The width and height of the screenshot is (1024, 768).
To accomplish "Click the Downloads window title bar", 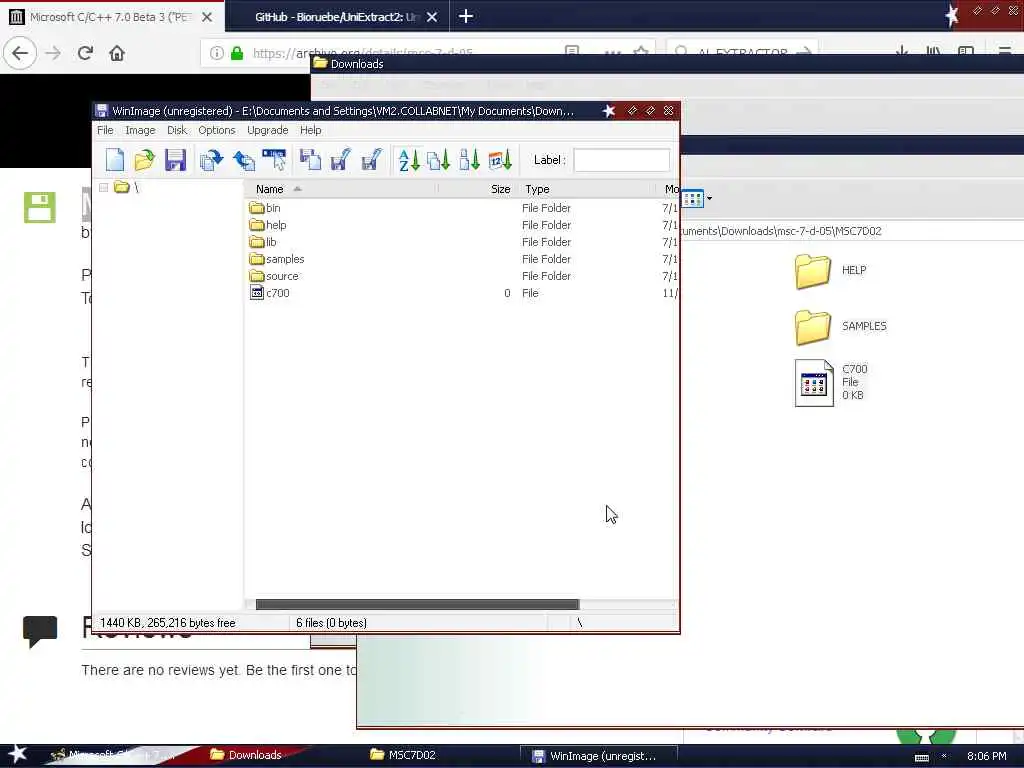I will click(x=667, y=63).
